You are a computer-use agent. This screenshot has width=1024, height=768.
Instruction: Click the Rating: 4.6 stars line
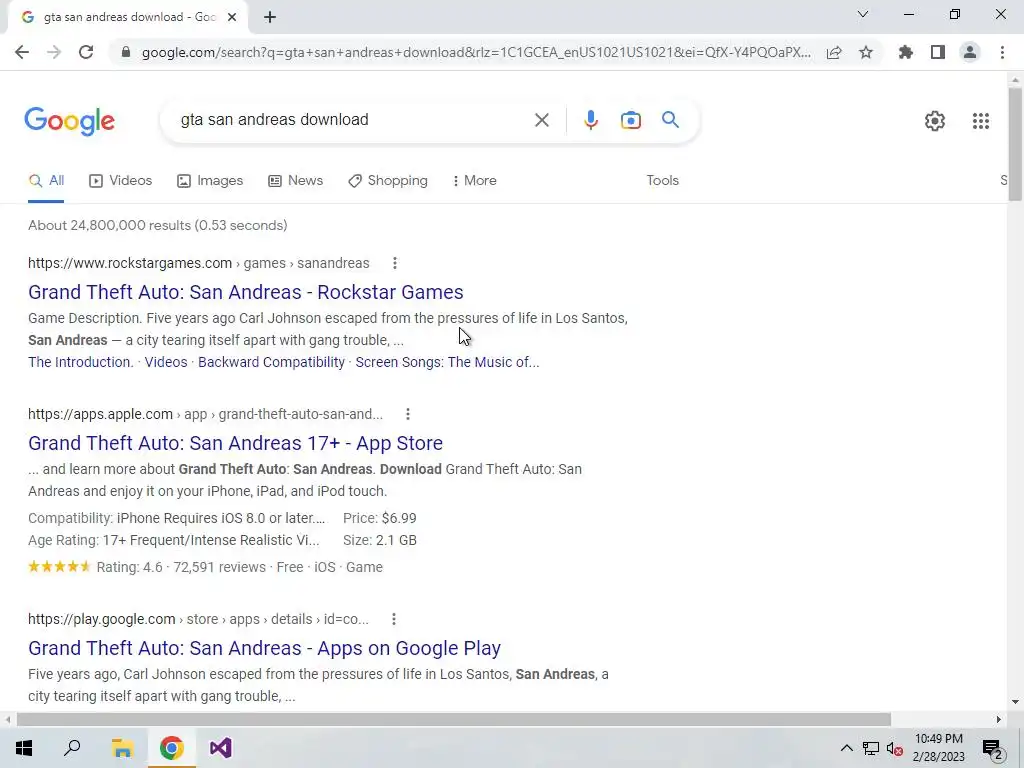(x=205, y=567)
